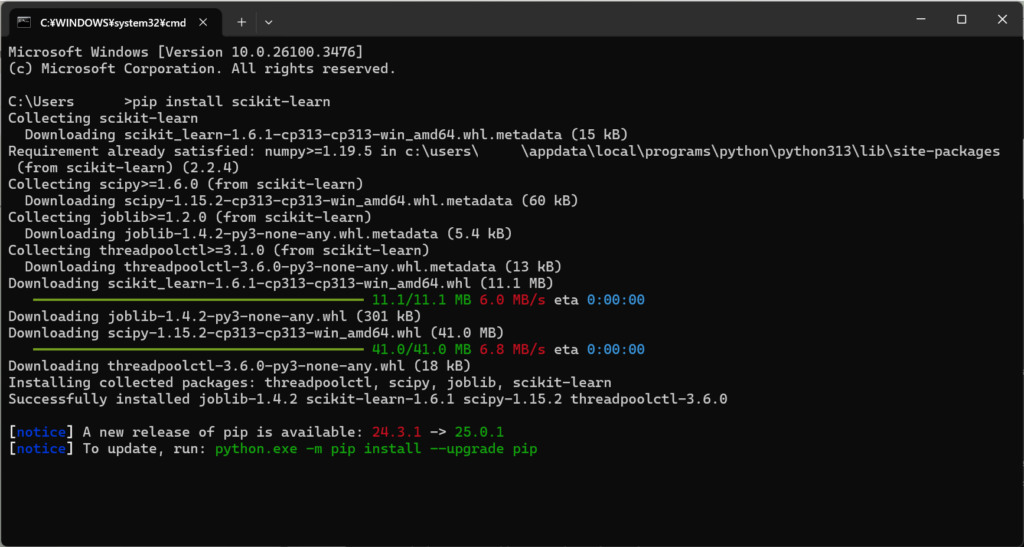This screenshot has height=547, width=1024.
Task: Click the green pip version 25.0.1
Action: click(477, 432)
